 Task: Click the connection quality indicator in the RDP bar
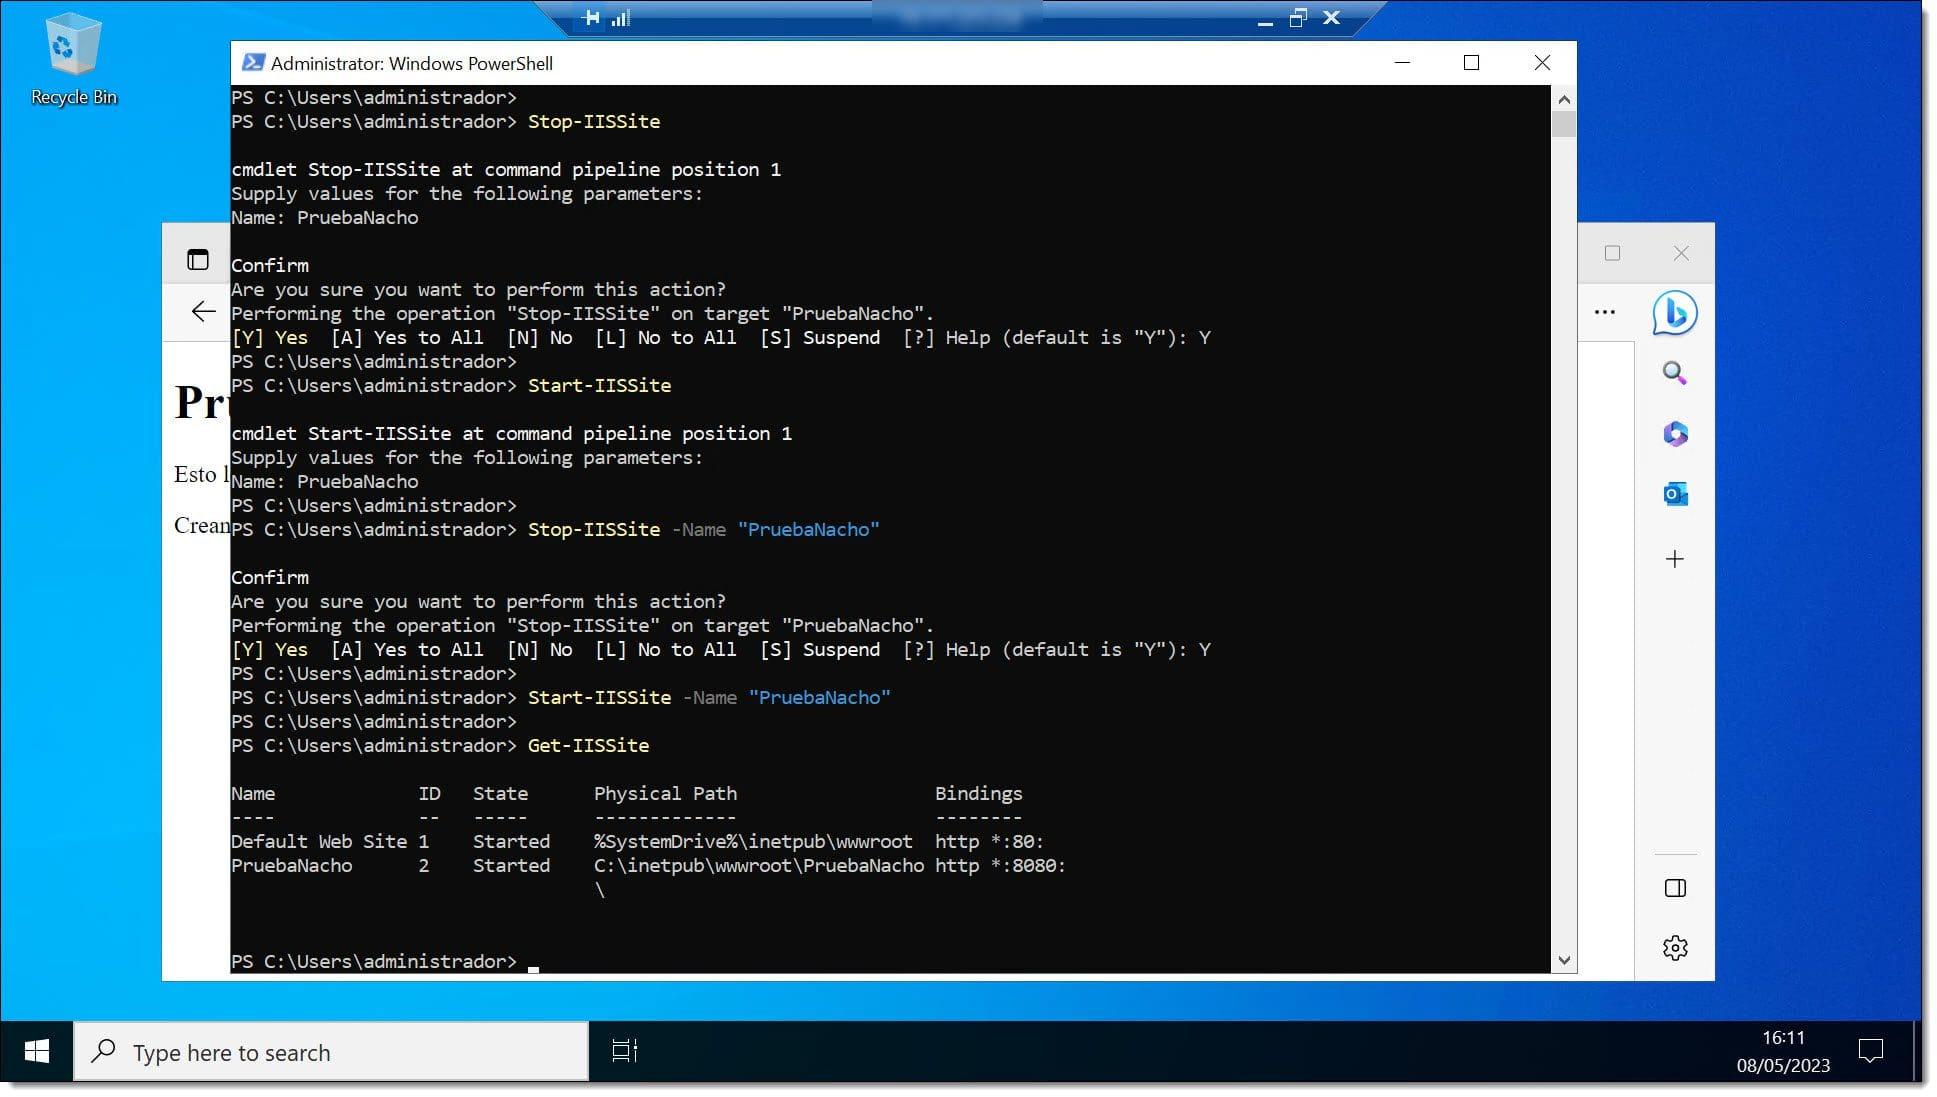point(620,18)
